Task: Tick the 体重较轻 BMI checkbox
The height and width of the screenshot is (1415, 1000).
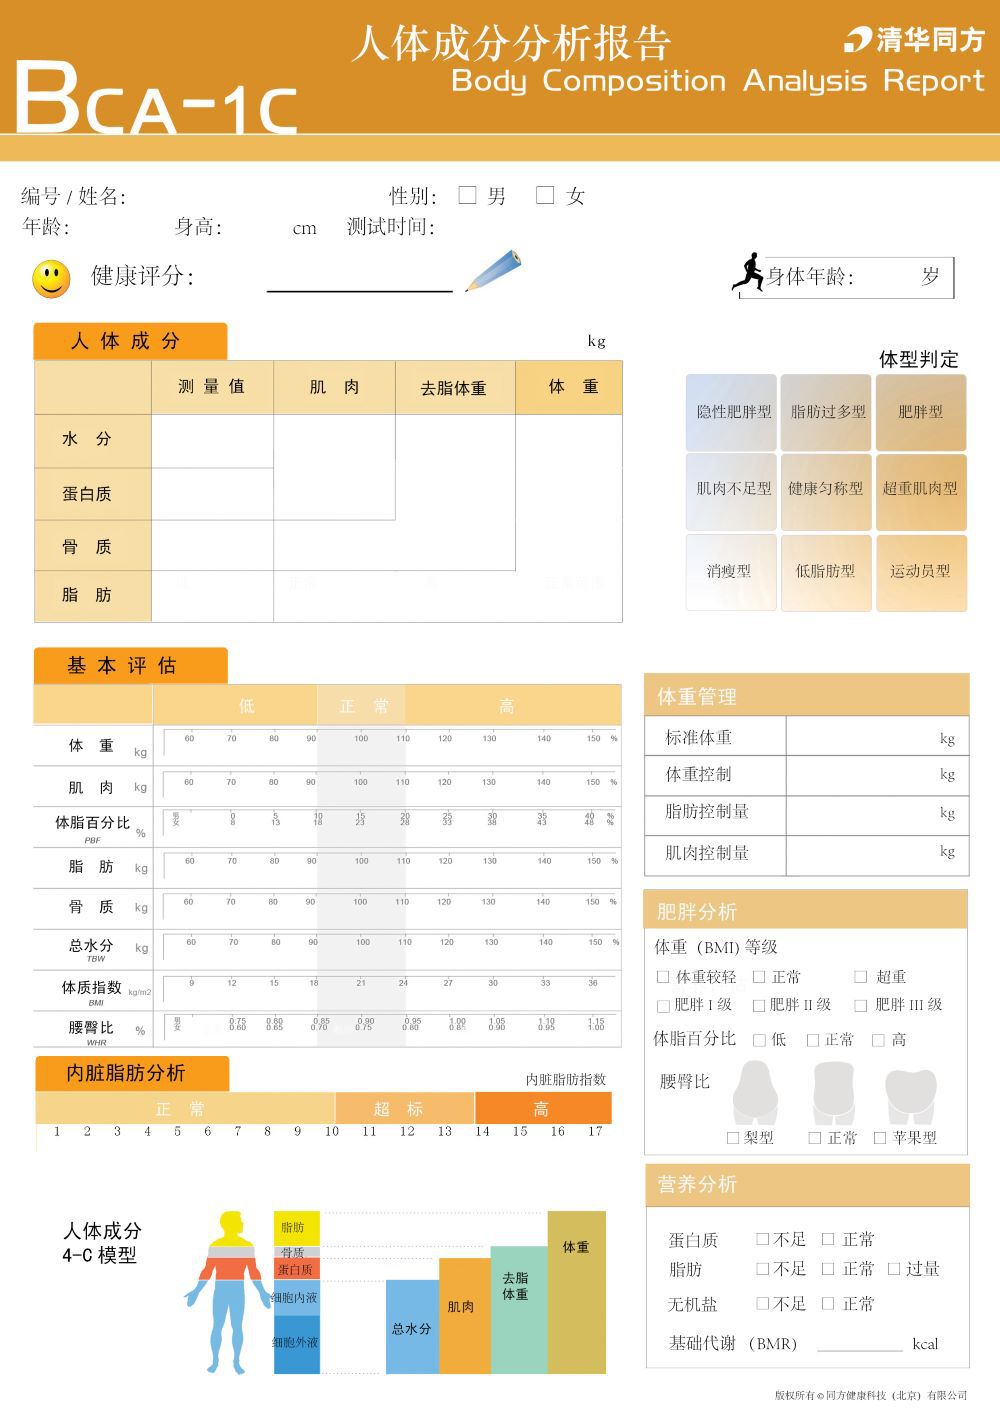Action: tap(662, 977)
